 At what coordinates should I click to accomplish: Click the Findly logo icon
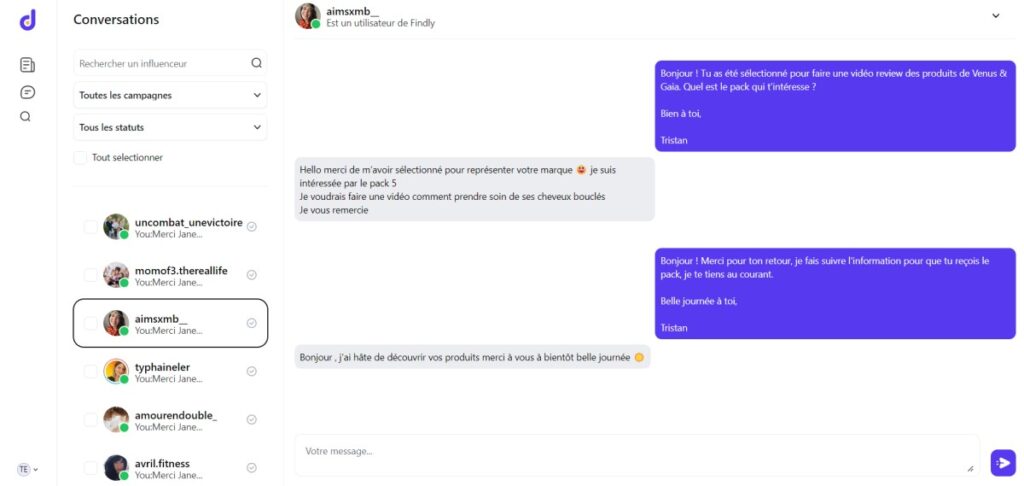tap(27, 19)
